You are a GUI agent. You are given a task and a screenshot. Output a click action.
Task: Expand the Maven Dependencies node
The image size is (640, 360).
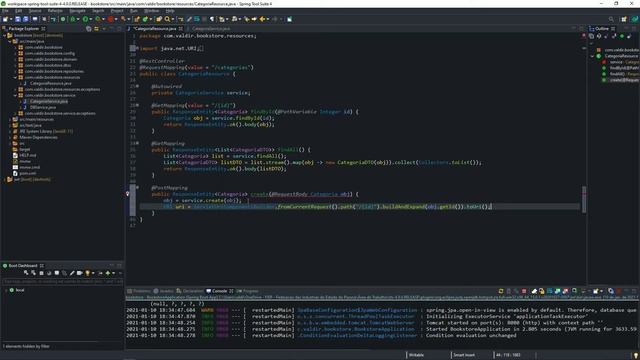click(10, 137)
